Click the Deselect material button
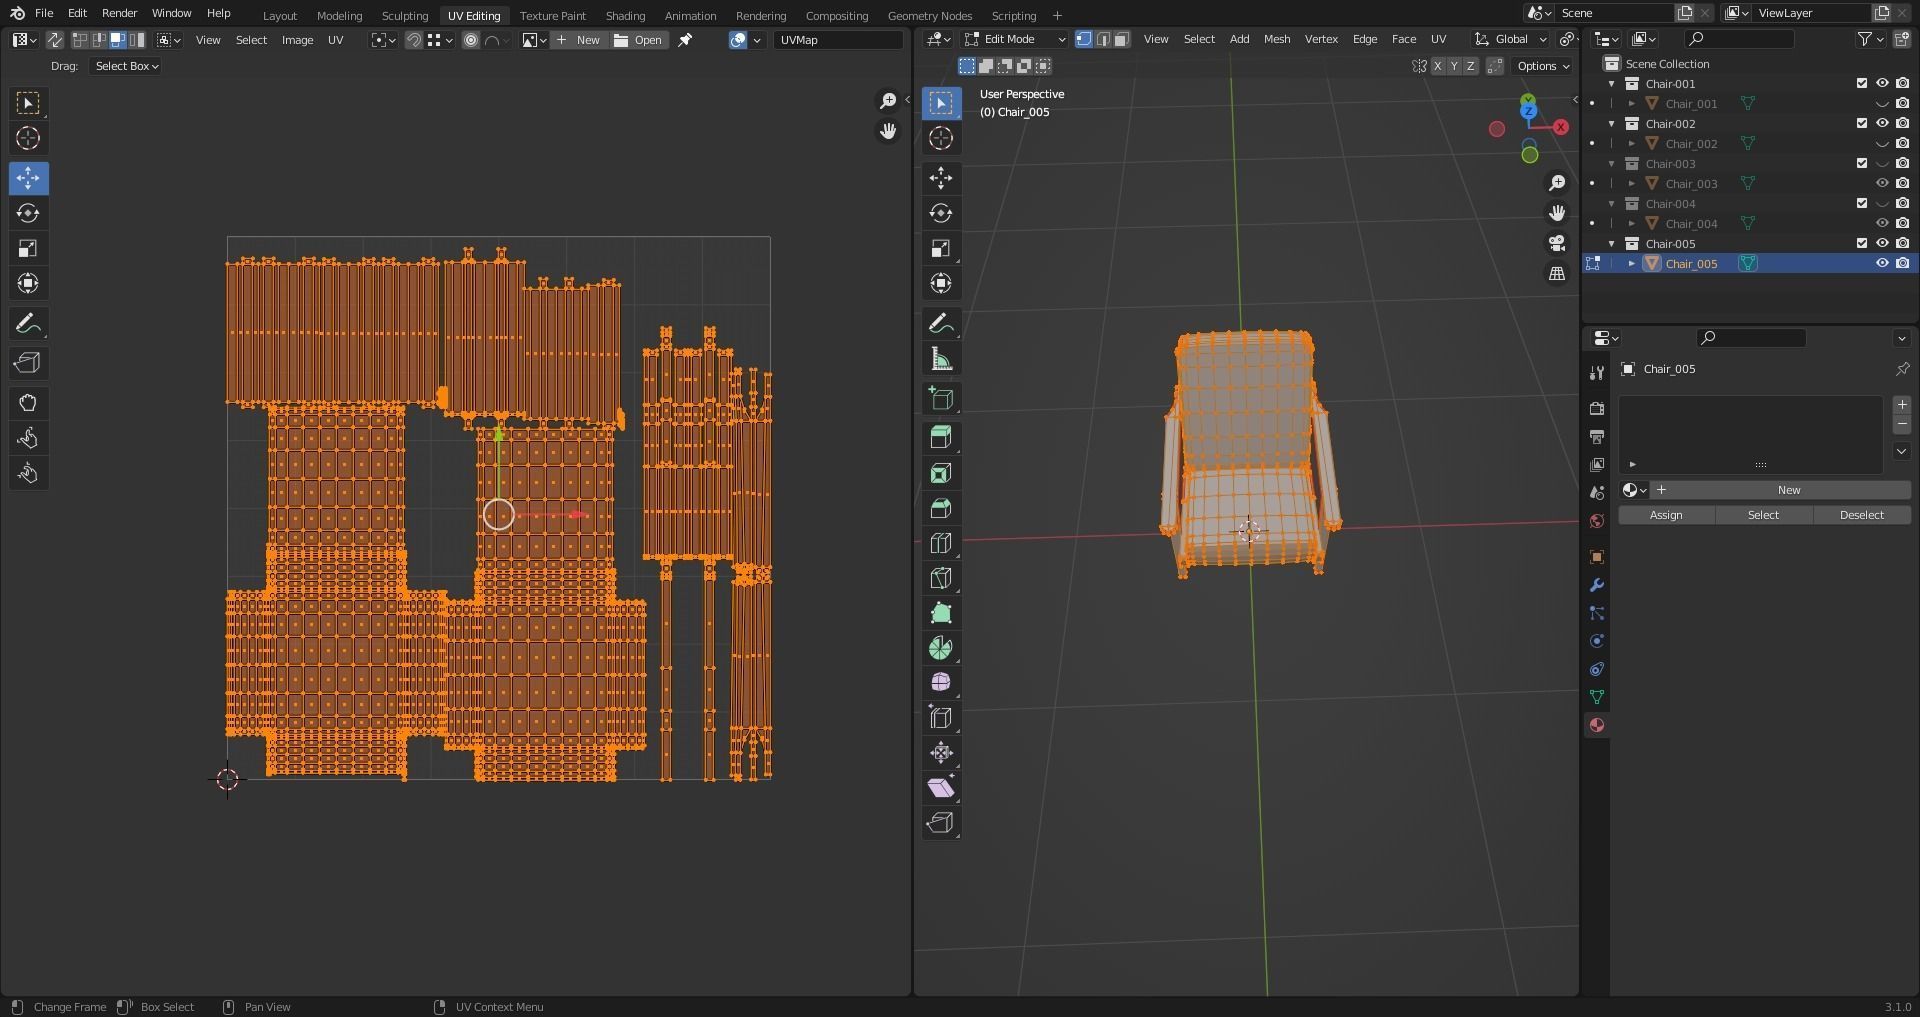Image resolution: width=1920 pixels, height=1017 pixels. 1862,515
